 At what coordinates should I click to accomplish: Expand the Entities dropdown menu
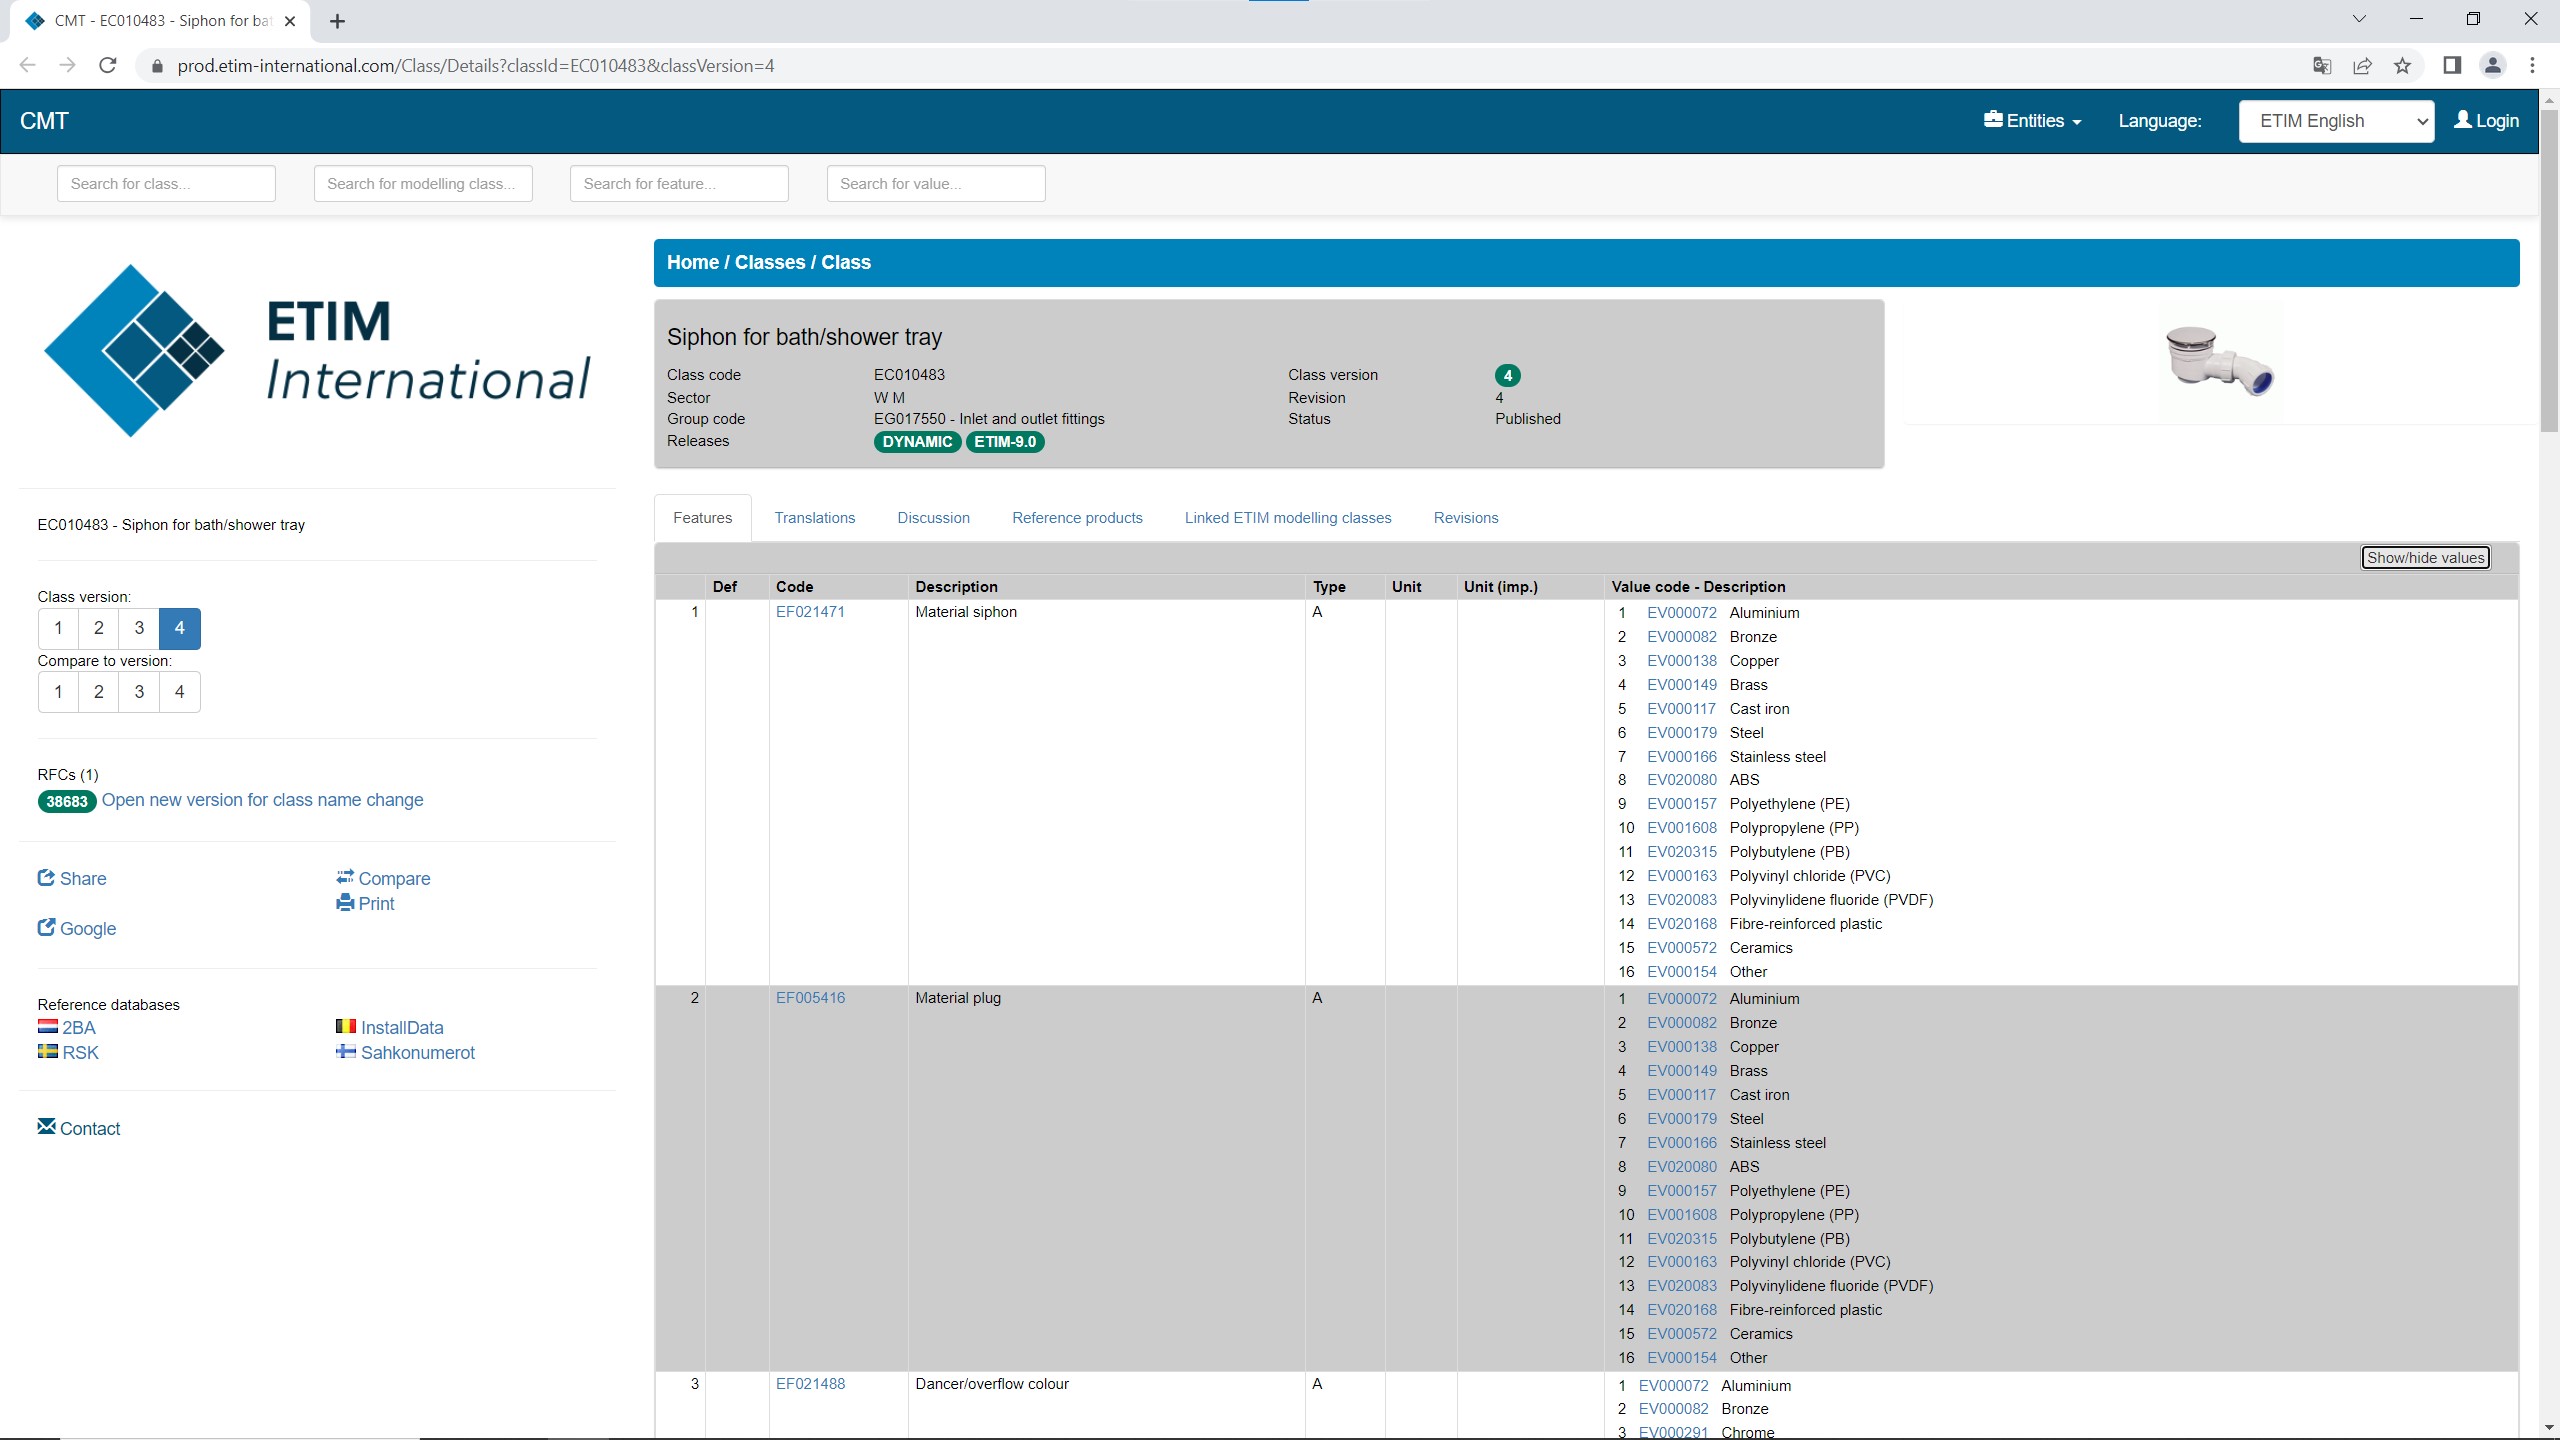pyautogui.click(x=2032, y=121)
